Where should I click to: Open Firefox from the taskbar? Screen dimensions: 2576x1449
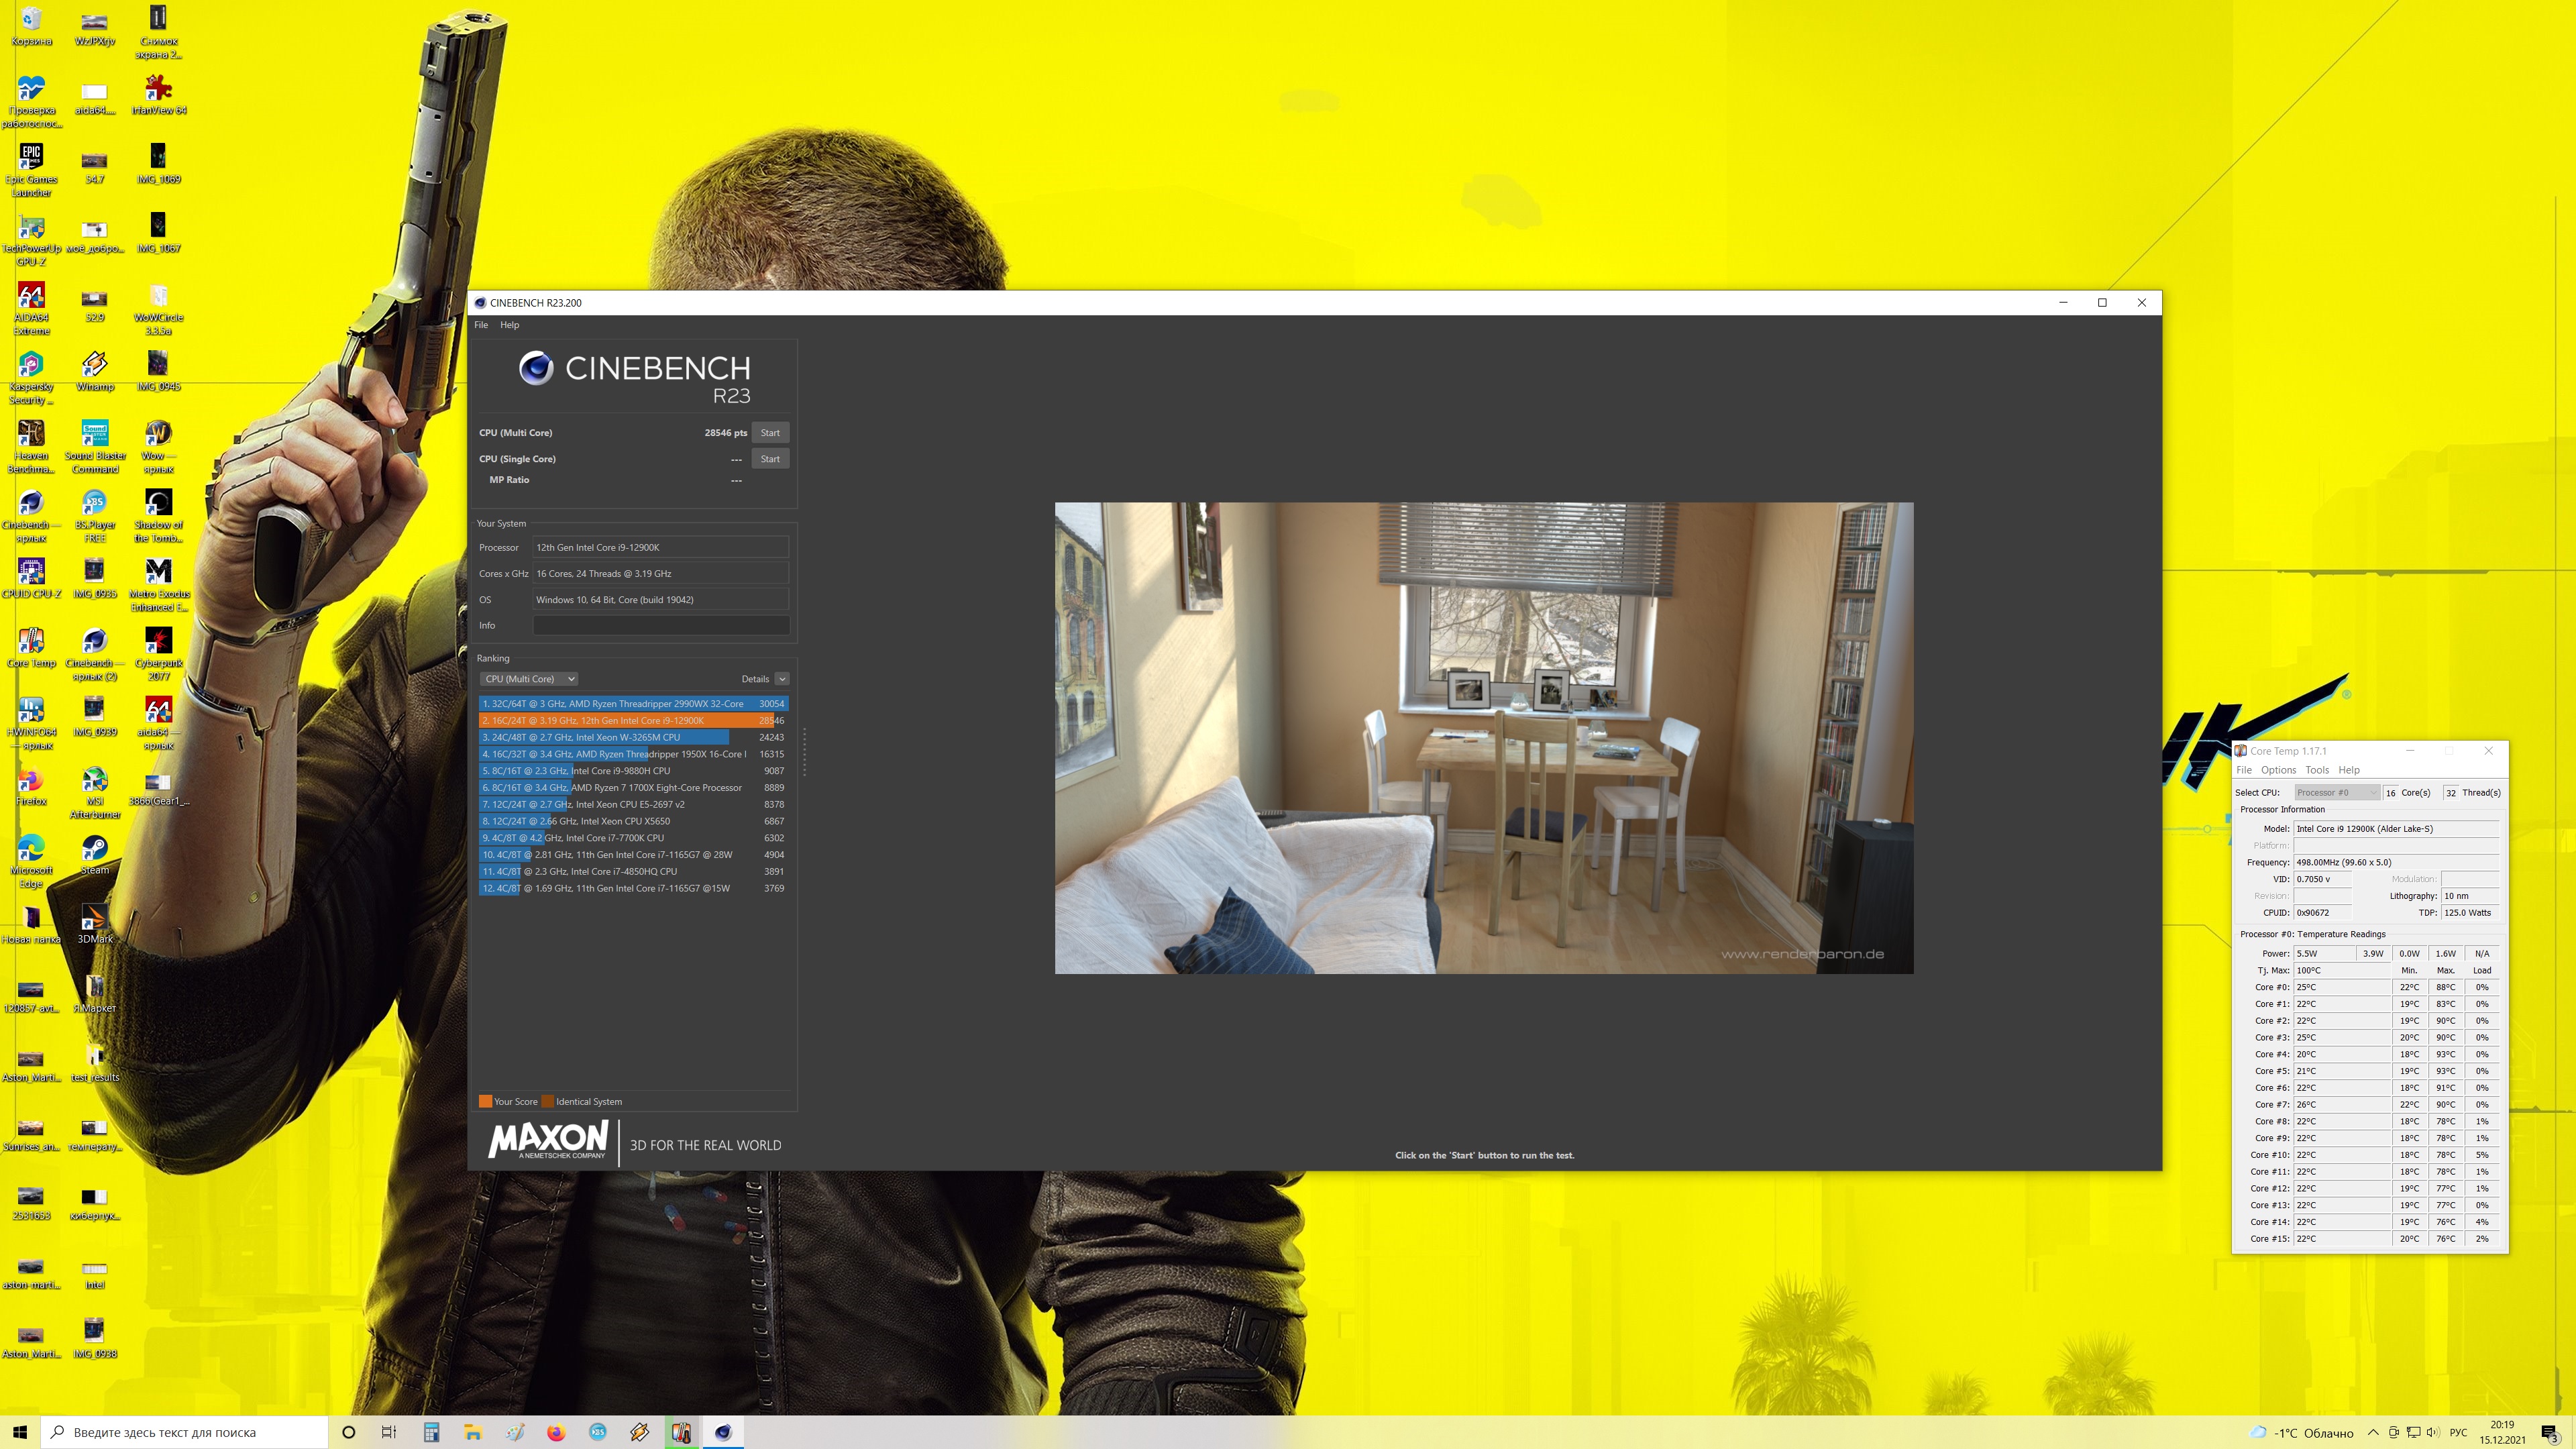tap(556, 1432)
